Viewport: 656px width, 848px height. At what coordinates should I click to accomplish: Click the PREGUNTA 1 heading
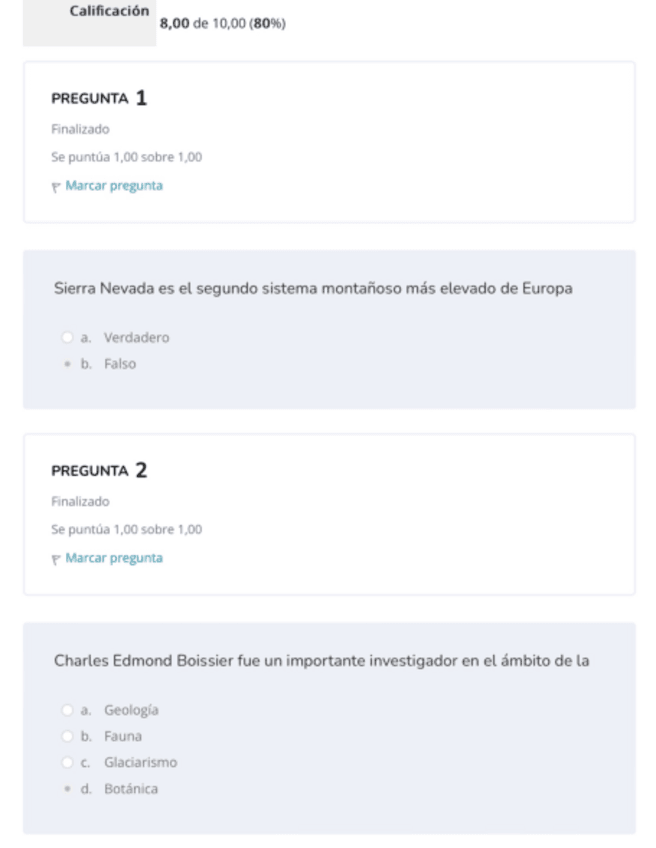pos(99,99)
